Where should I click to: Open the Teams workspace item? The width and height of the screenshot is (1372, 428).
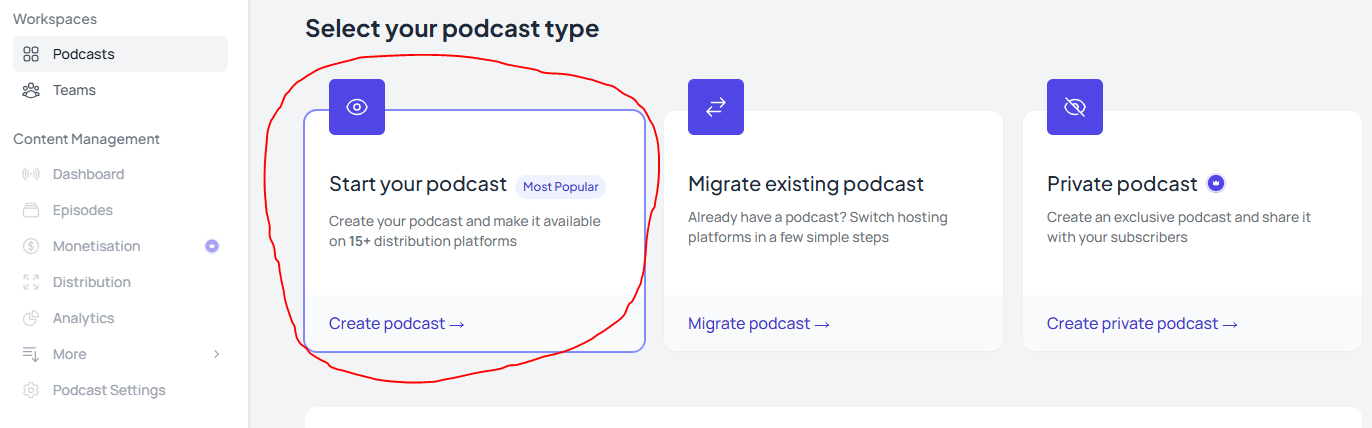click(120, 90)
